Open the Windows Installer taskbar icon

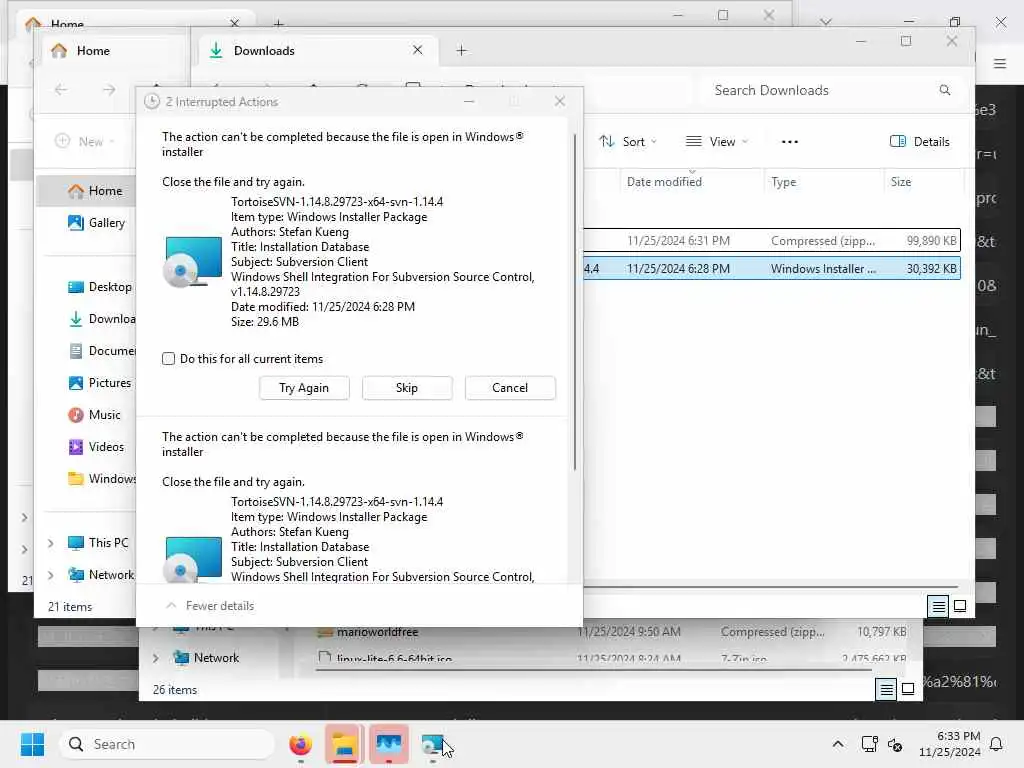click(432, 744)
